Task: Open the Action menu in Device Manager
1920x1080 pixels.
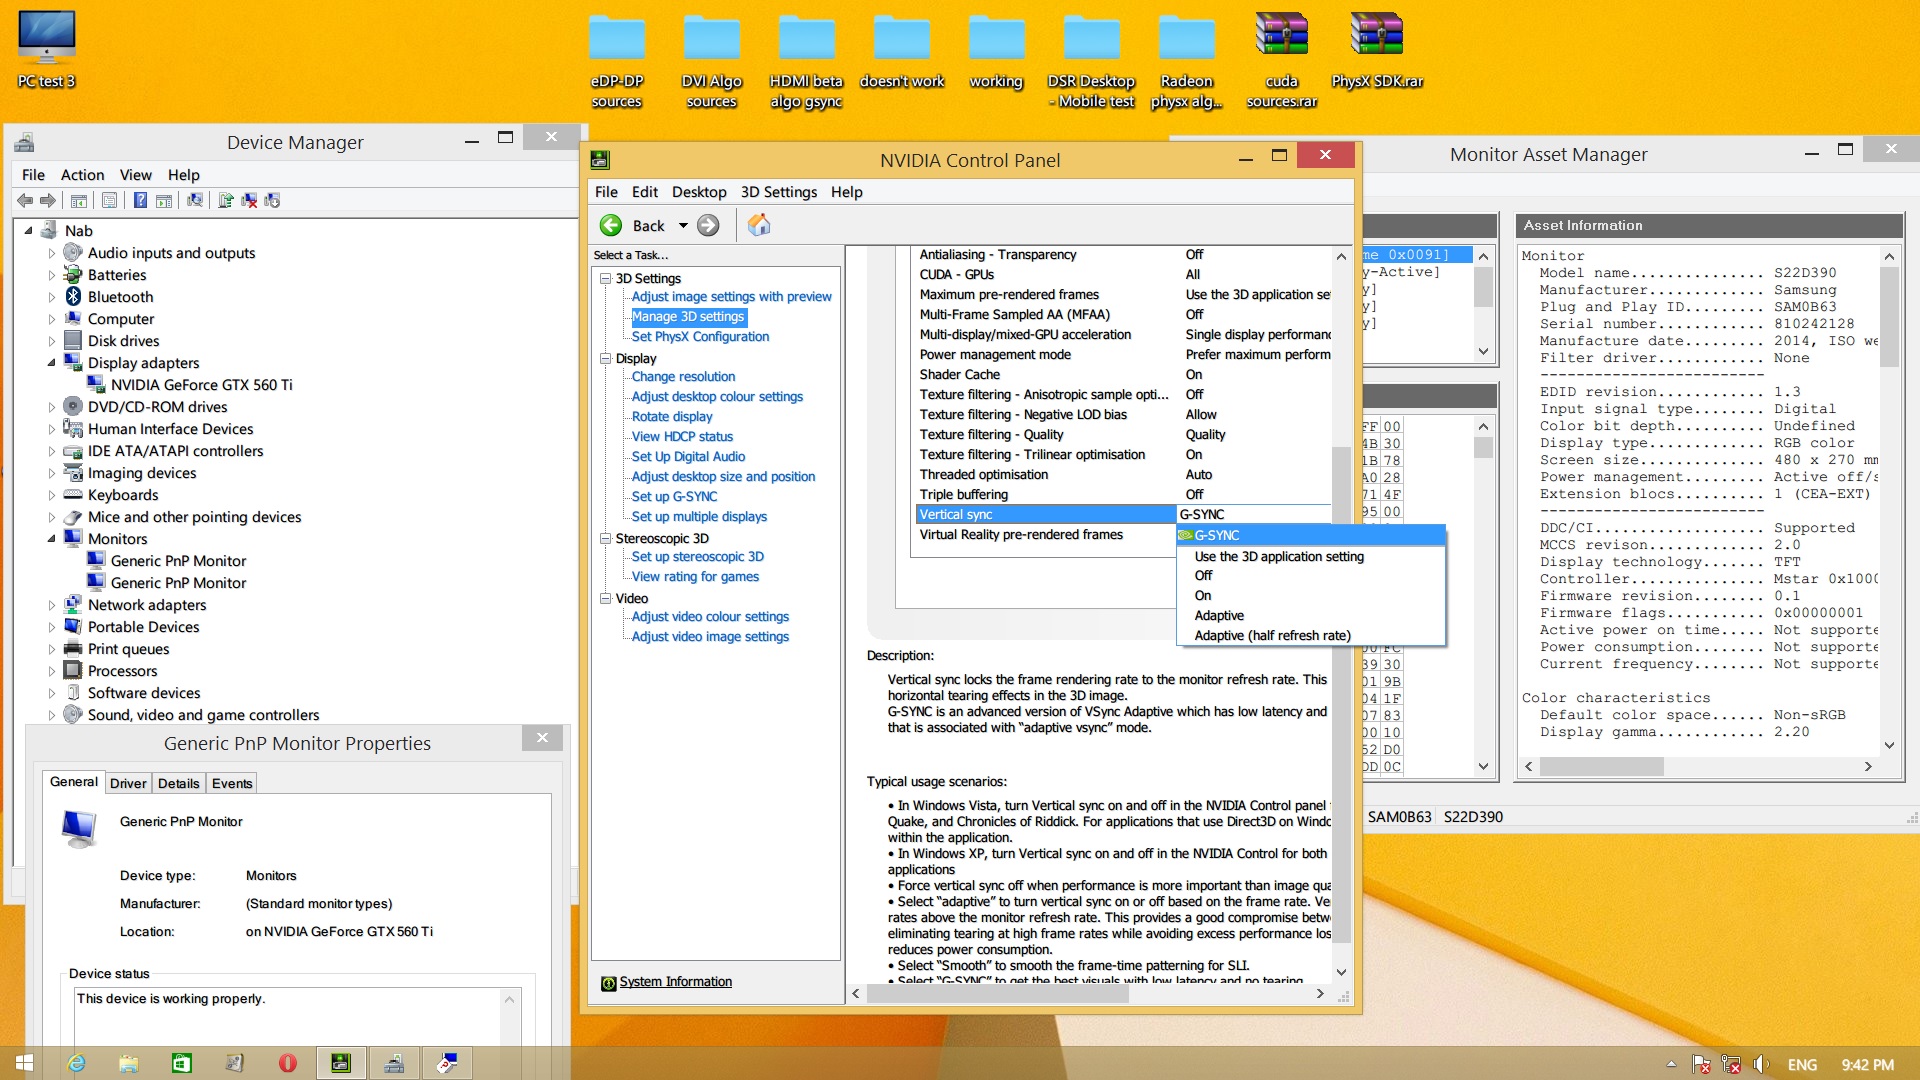Action: click(x=82, y=175)
